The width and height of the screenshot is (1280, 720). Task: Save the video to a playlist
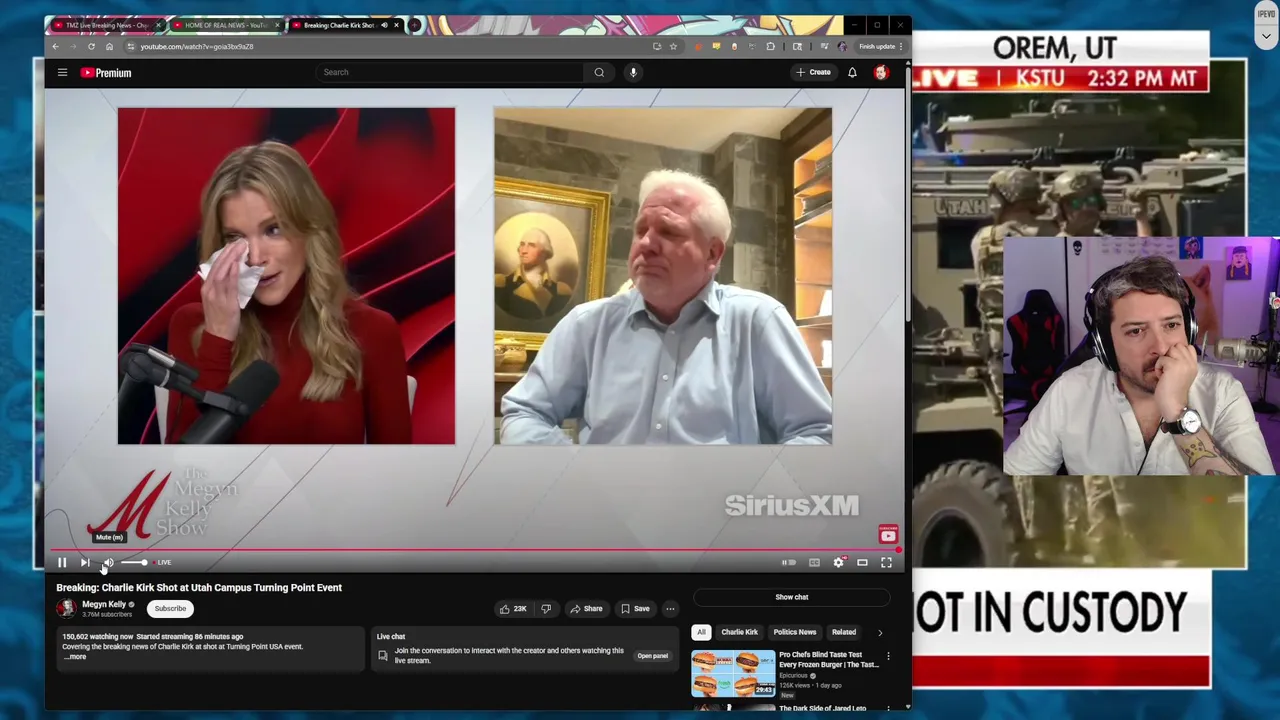[x=635, y=609]
